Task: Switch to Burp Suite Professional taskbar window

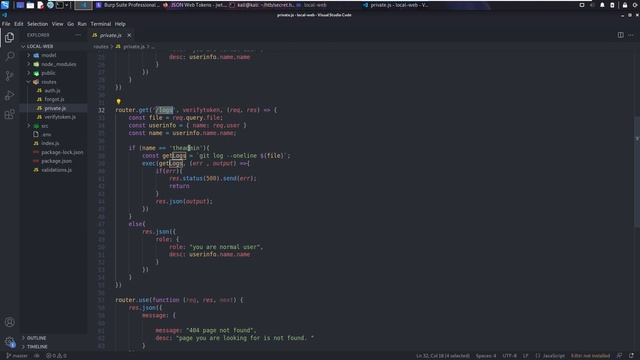Action: (x=127, y=5)
